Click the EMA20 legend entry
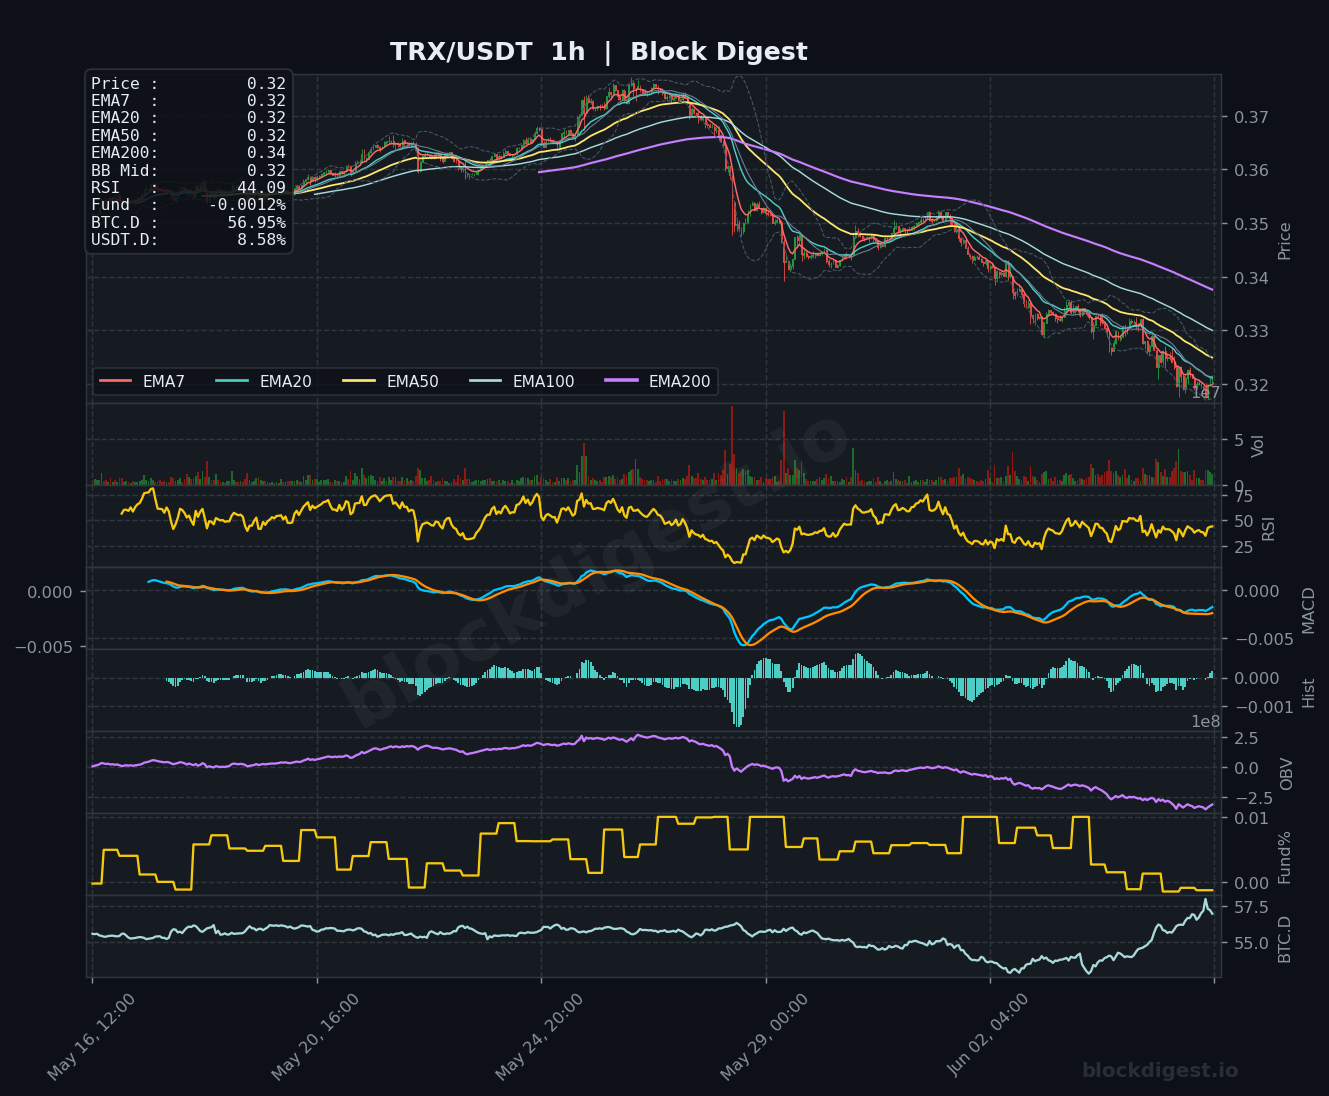Image resolution: width=1329 pixels, height=1096 pixels. pos(263,381)
